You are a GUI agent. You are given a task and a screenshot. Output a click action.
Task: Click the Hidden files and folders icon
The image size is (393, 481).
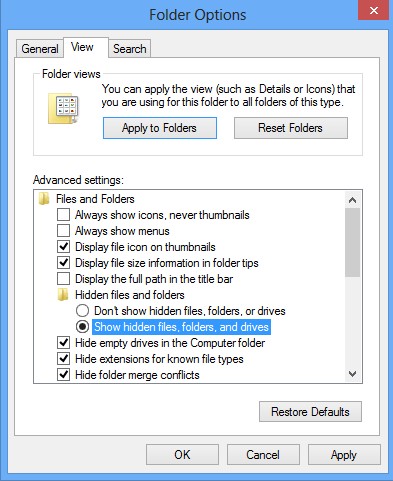coord(63,295)
